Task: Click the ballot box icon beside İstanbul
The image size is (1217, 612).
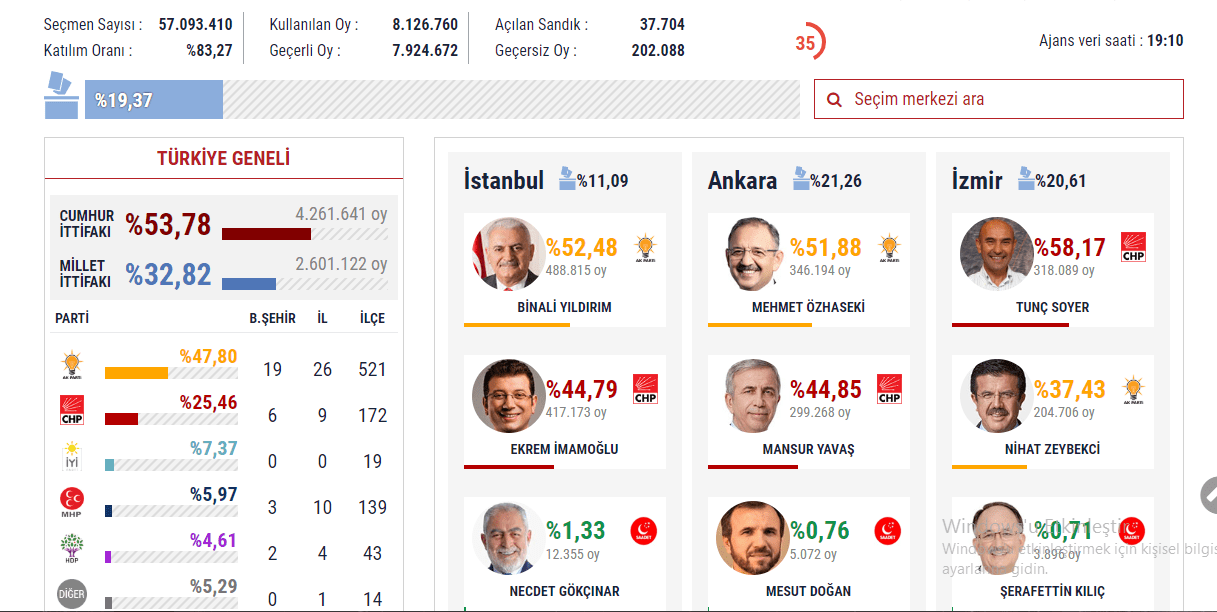Action: click(x=567, y=179)
